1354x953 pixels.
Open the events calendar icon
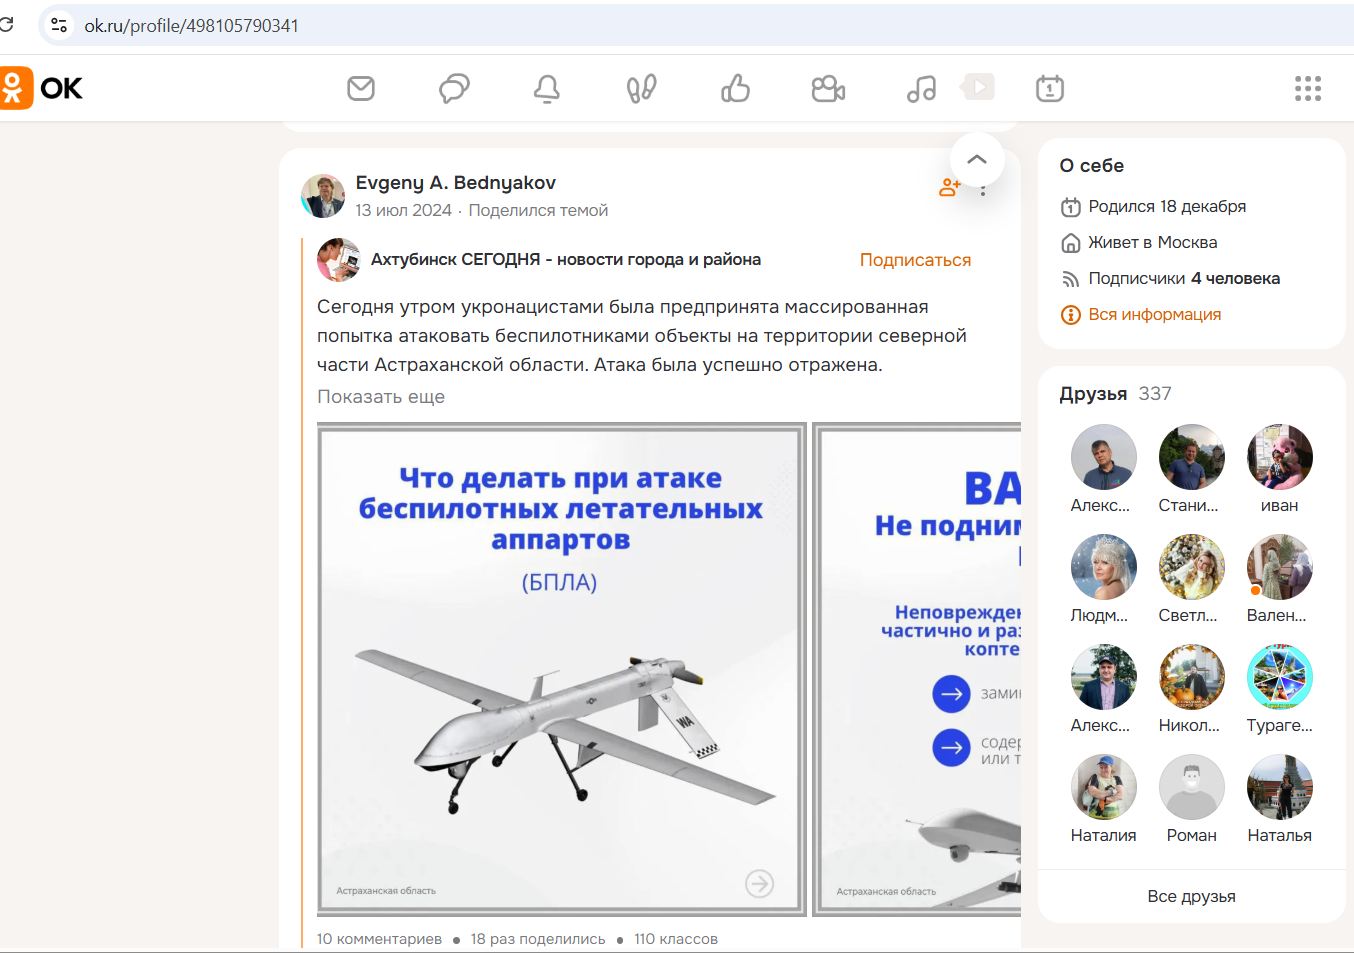[x=1049, y=88]
